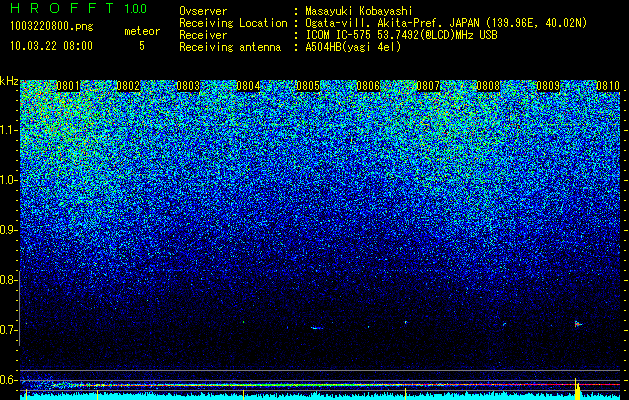Viewport: 629px width, 400px height.
Task: Click the 0810 time marker
Action: pos(608,86)
